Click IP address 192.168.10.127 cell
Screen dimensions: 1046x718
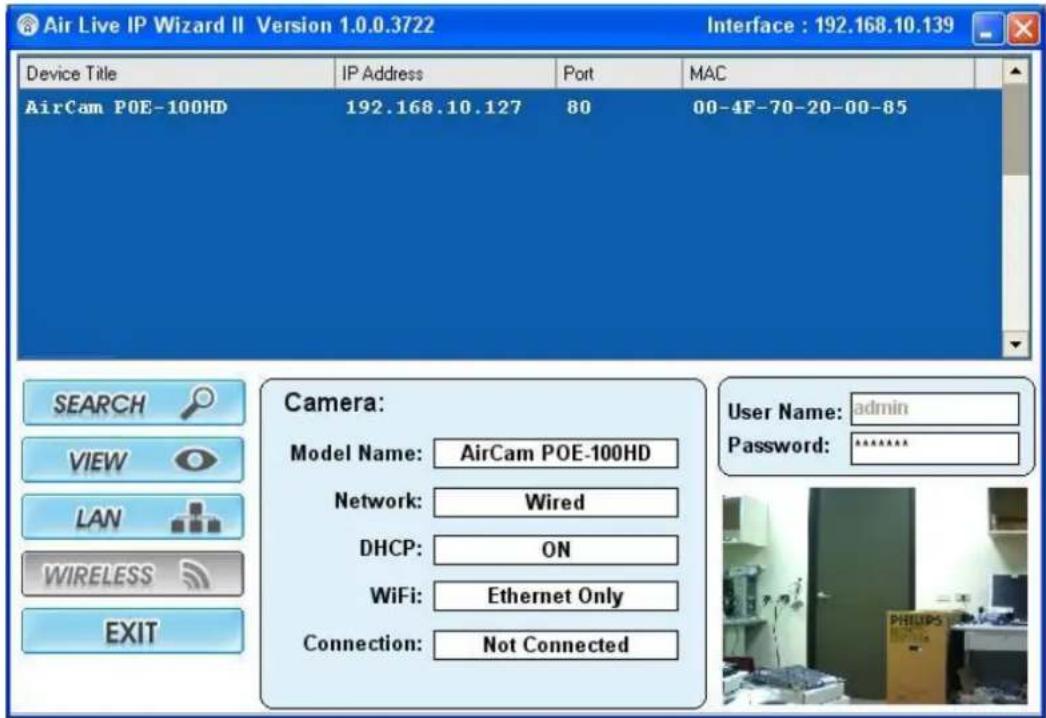(x=434, y=107)
